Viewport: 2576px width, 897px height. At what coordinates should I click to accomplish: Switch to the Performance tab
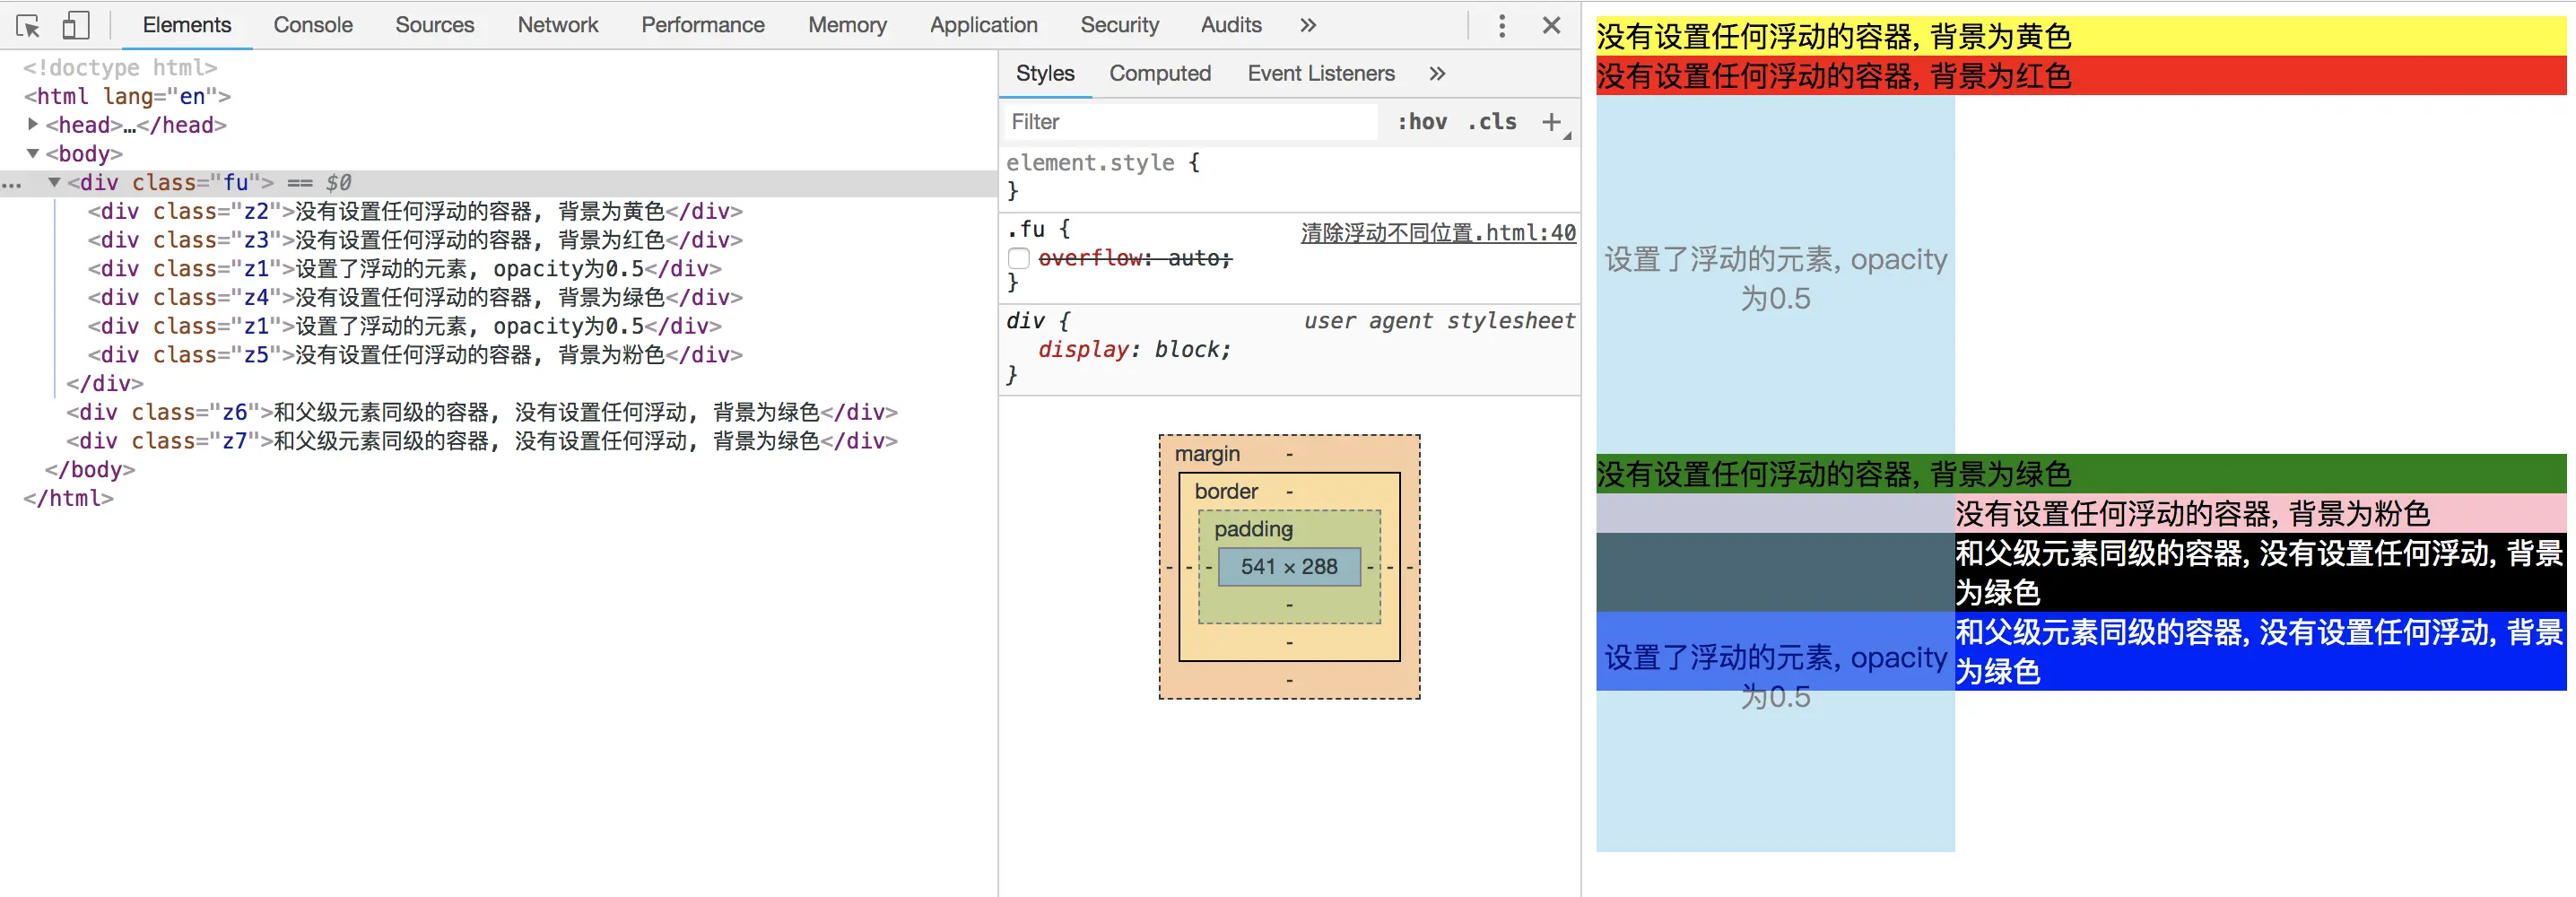703,25
